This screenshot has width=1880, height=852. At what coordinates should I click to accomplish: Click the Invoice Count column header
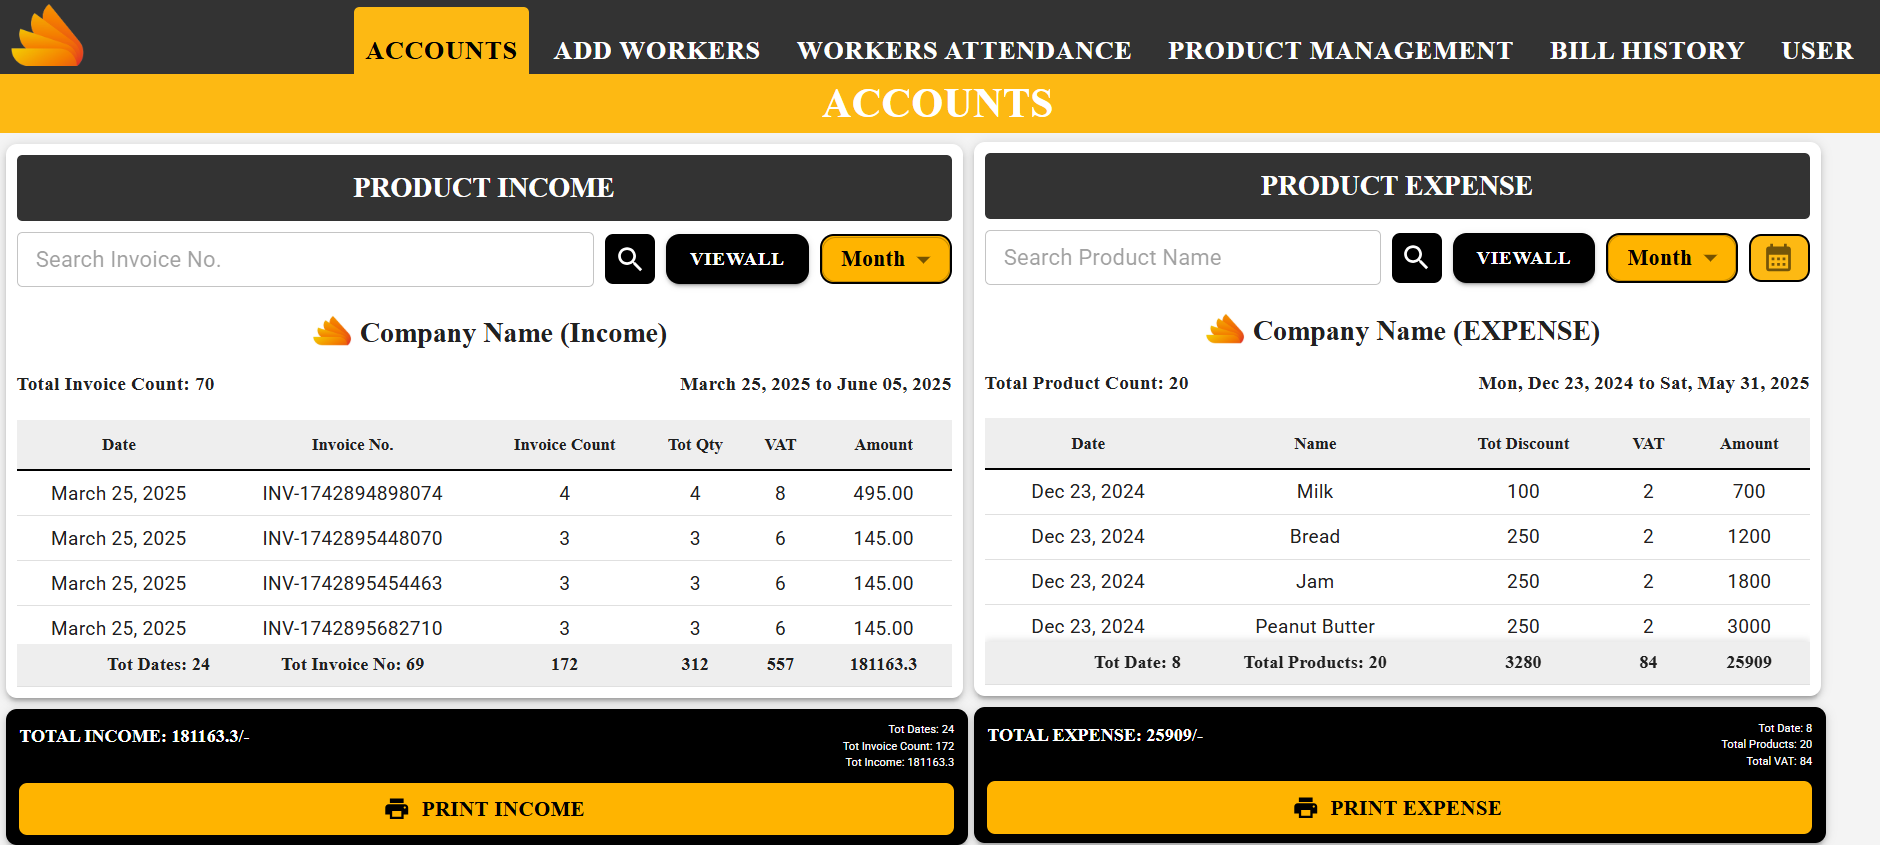point(565,445)
